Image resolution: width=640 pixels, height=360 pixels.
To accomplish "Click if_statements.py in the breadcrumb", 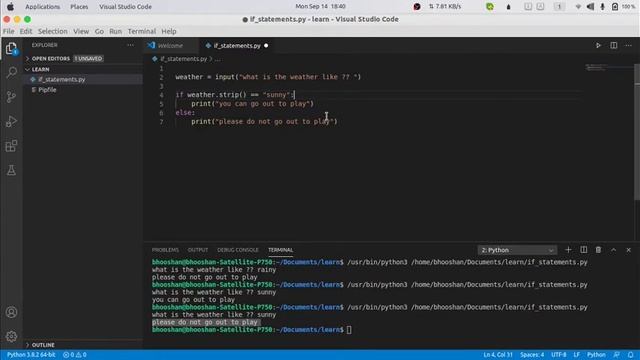I will tap(183, 59).
